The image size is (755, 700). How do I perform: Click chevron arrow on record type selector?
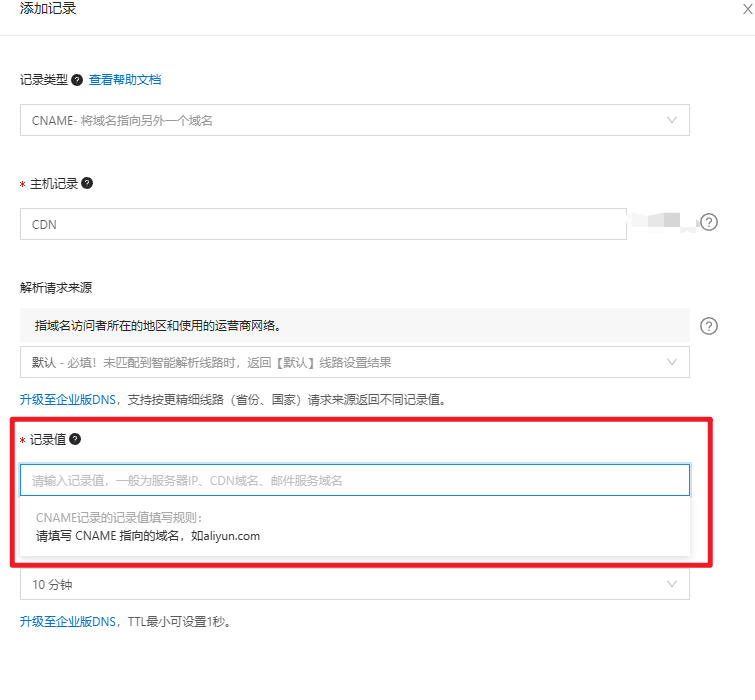pos(672,120)
